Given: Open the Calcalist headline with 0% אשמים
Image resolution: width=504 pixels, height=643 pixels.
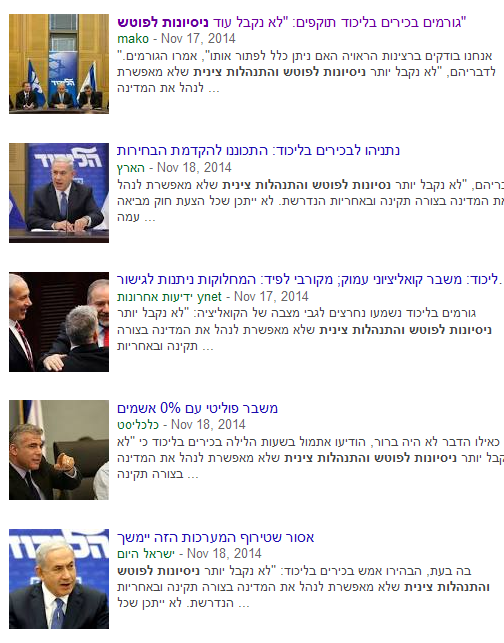Looking at the screenshot, I should click(198, 408).
